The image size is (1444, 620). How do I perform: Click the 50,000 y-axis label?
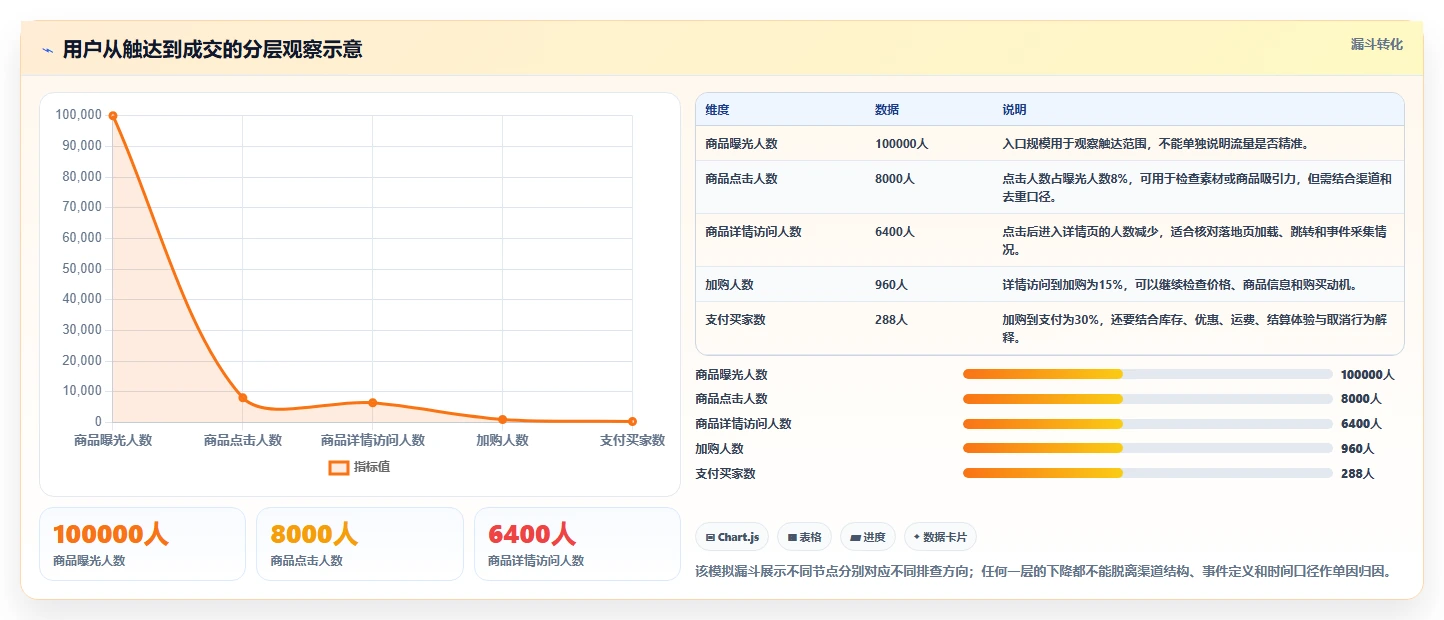82,268
